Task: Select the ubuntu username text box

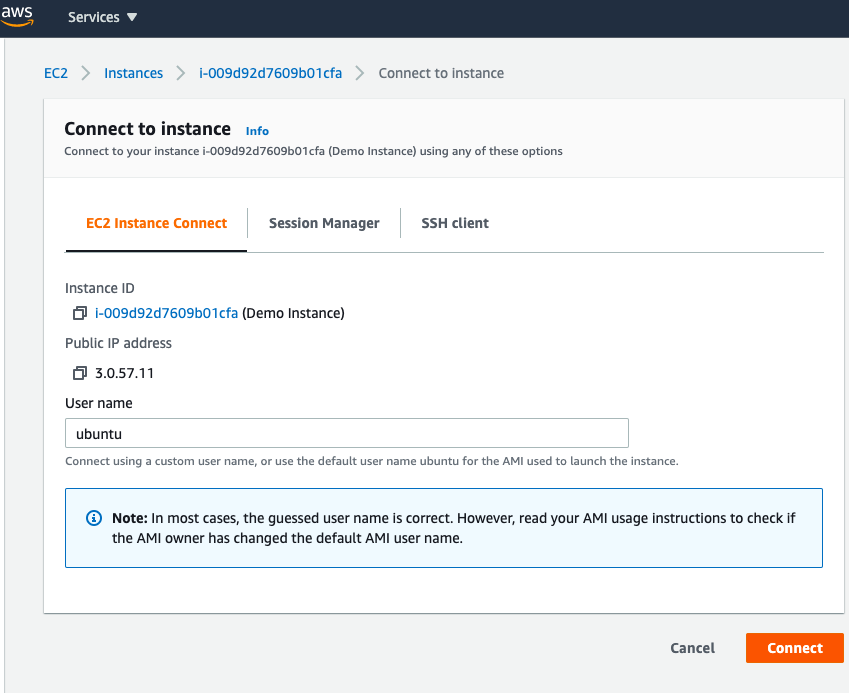Action: 346,432
